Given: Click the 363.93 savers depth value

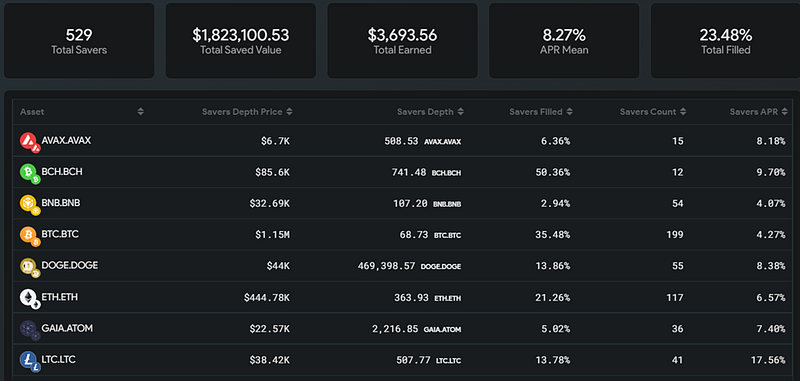Looking at the screenshot, I should coord(411,298).
